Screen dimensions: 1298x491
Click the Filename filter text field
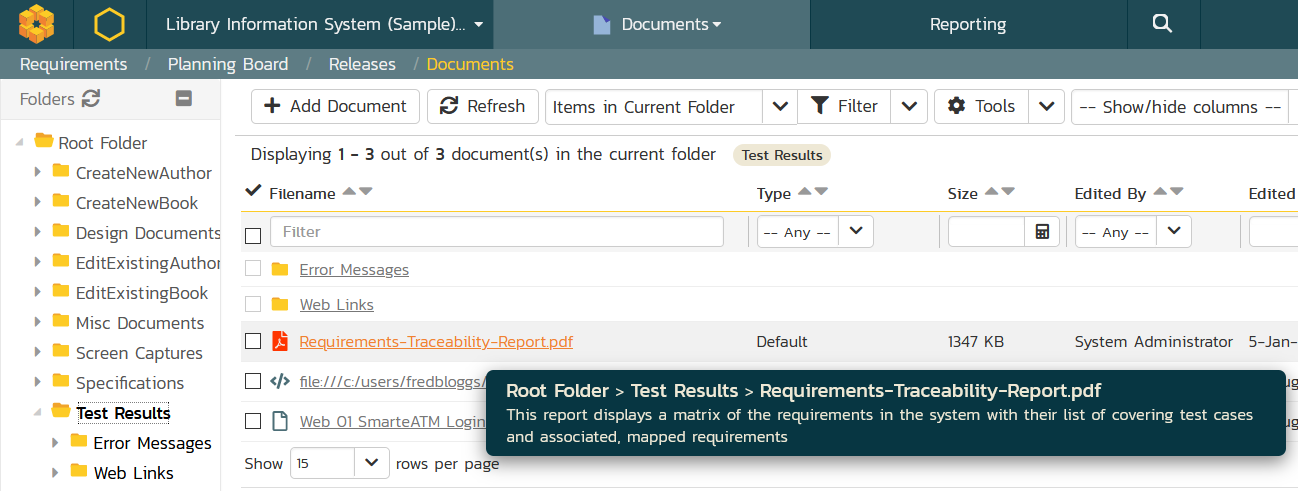(x=496, y=232)
